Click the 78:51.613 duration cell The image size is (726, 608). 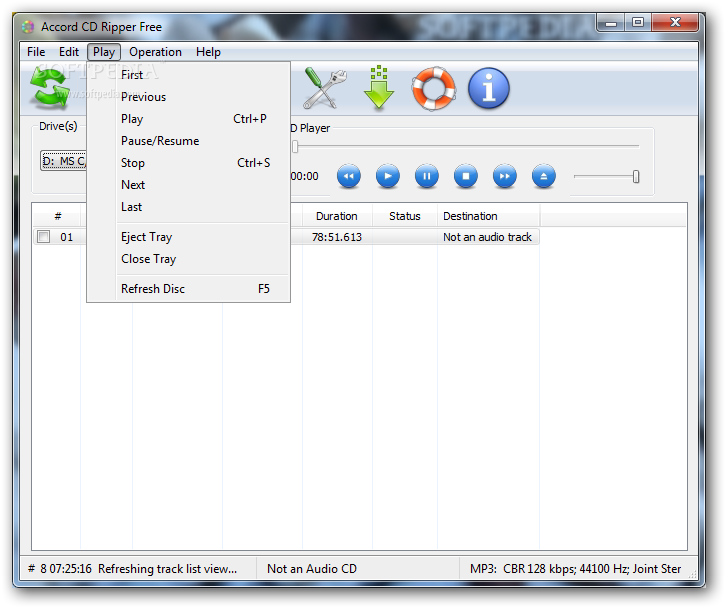pos(337,237)
